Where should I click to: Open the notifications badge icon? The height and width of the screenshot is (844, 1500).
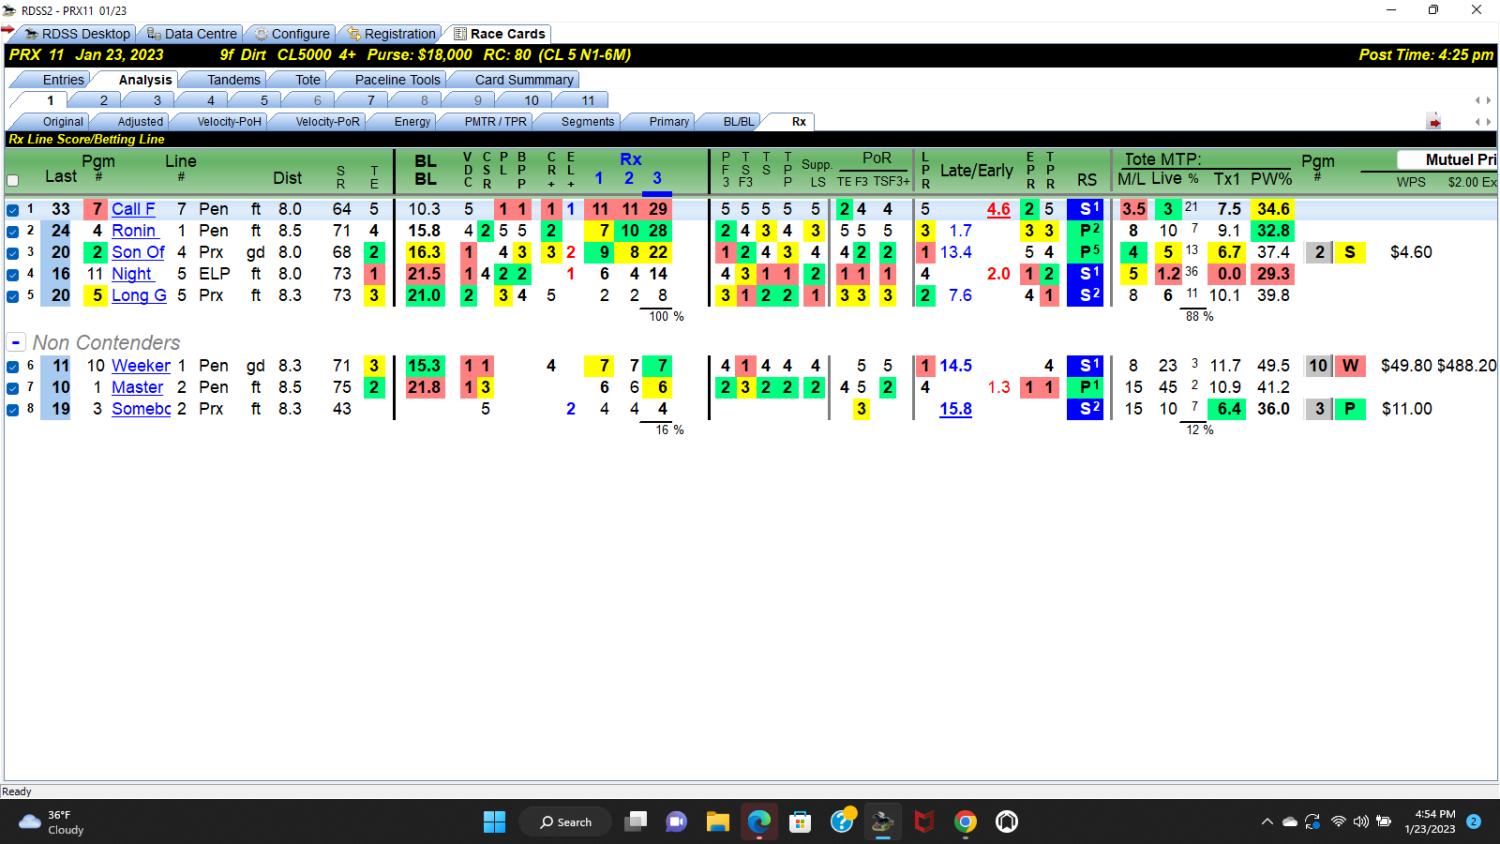1473,821
